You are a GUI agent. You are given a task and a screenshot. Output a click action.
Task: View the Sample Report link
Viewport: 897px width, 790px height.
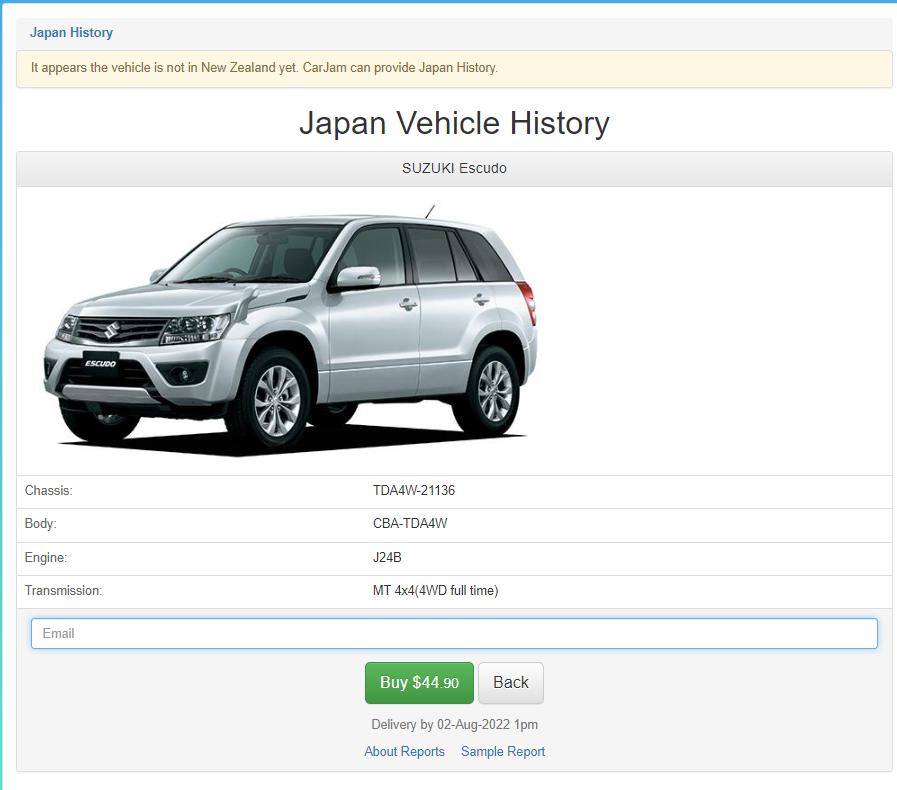click(503, 751)
